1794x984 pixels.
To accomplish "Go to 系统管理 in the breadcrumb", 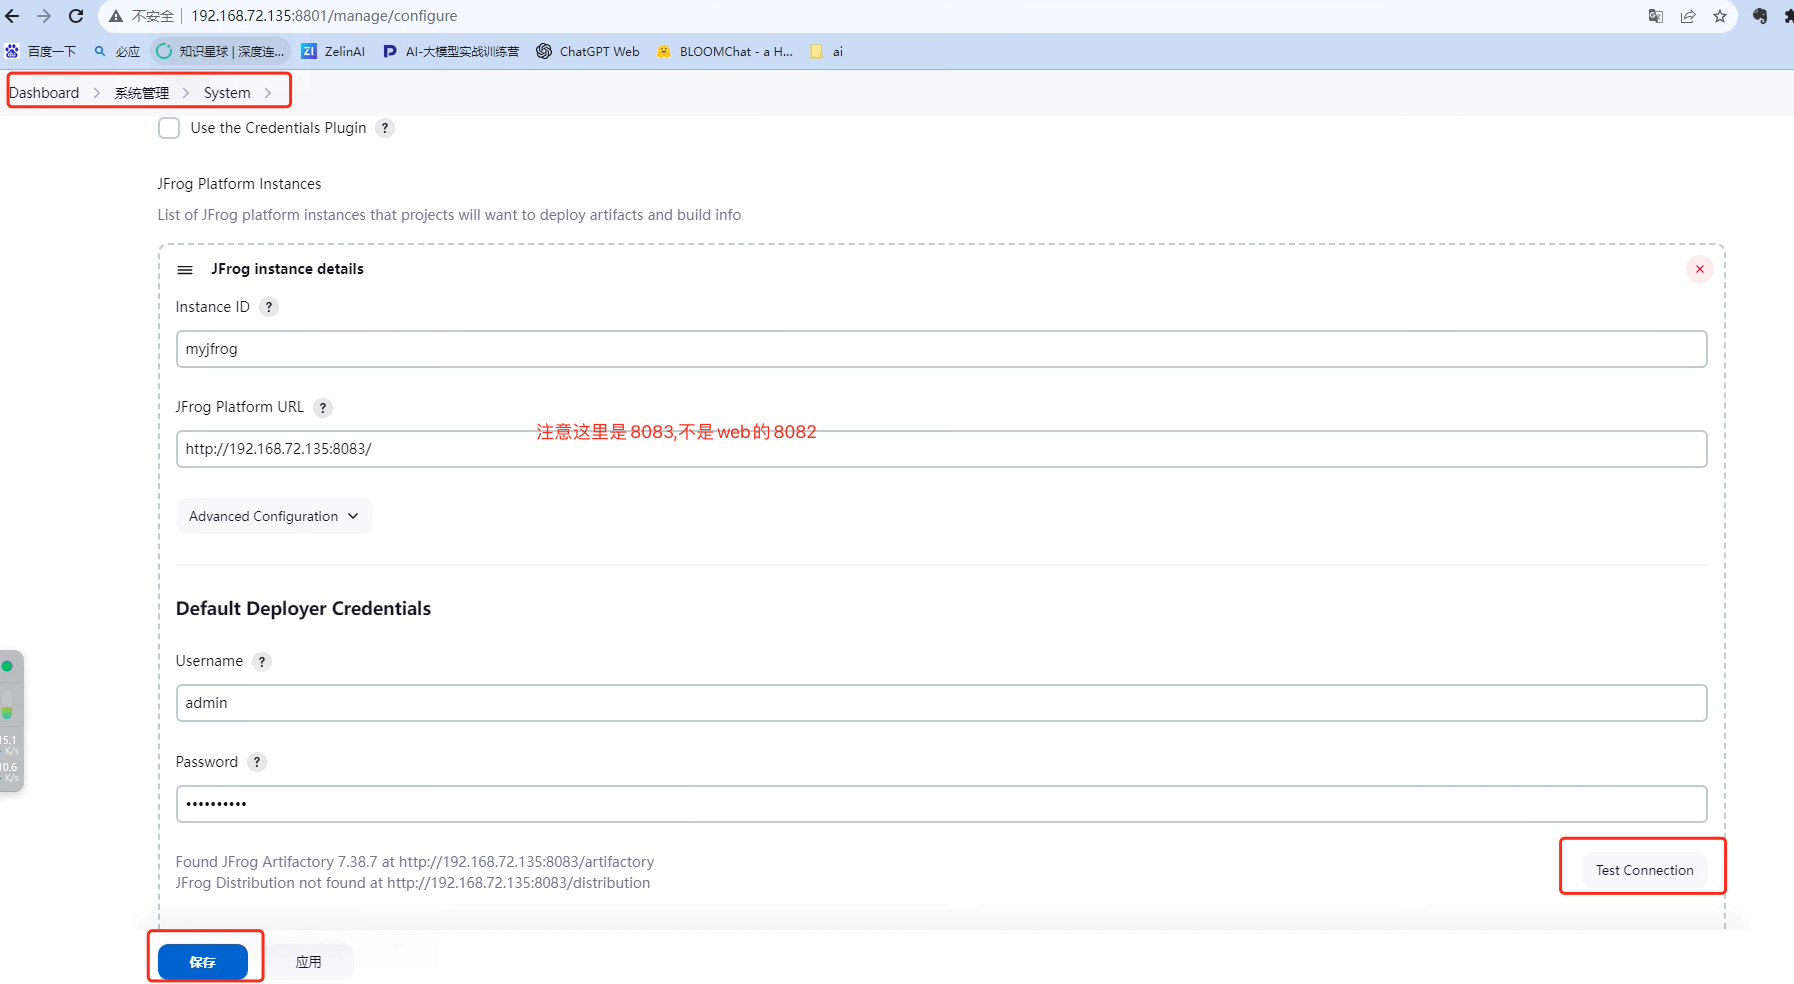I will coord(141,92).
